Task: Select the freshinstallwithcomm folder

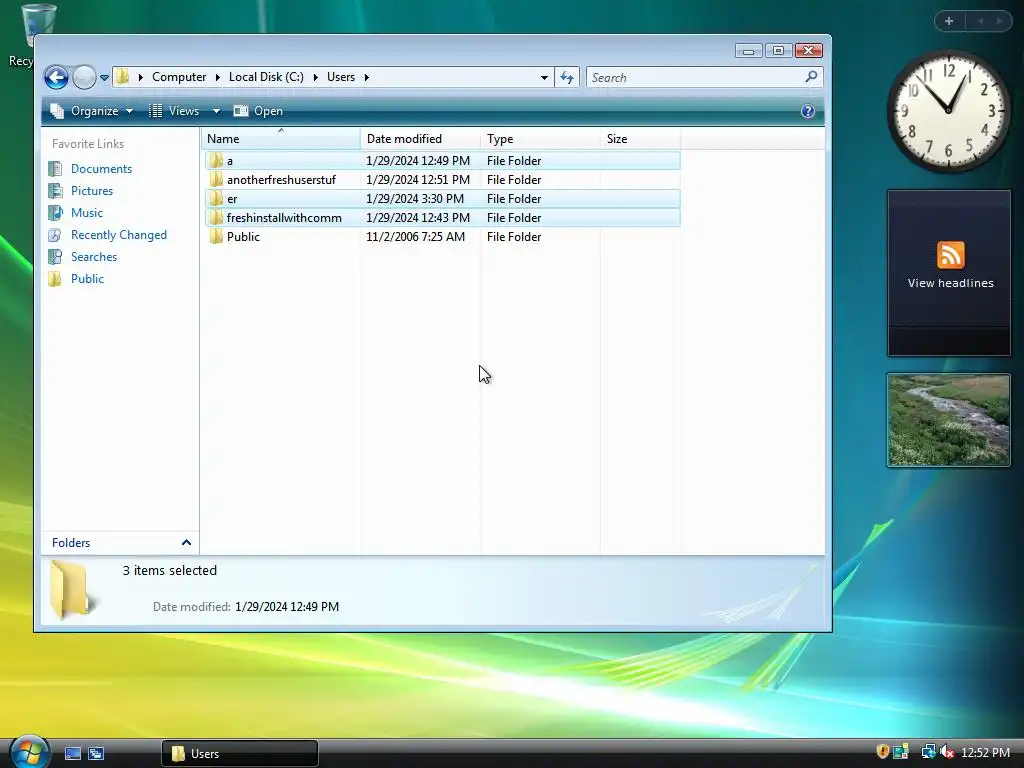Action: (442, 217)
